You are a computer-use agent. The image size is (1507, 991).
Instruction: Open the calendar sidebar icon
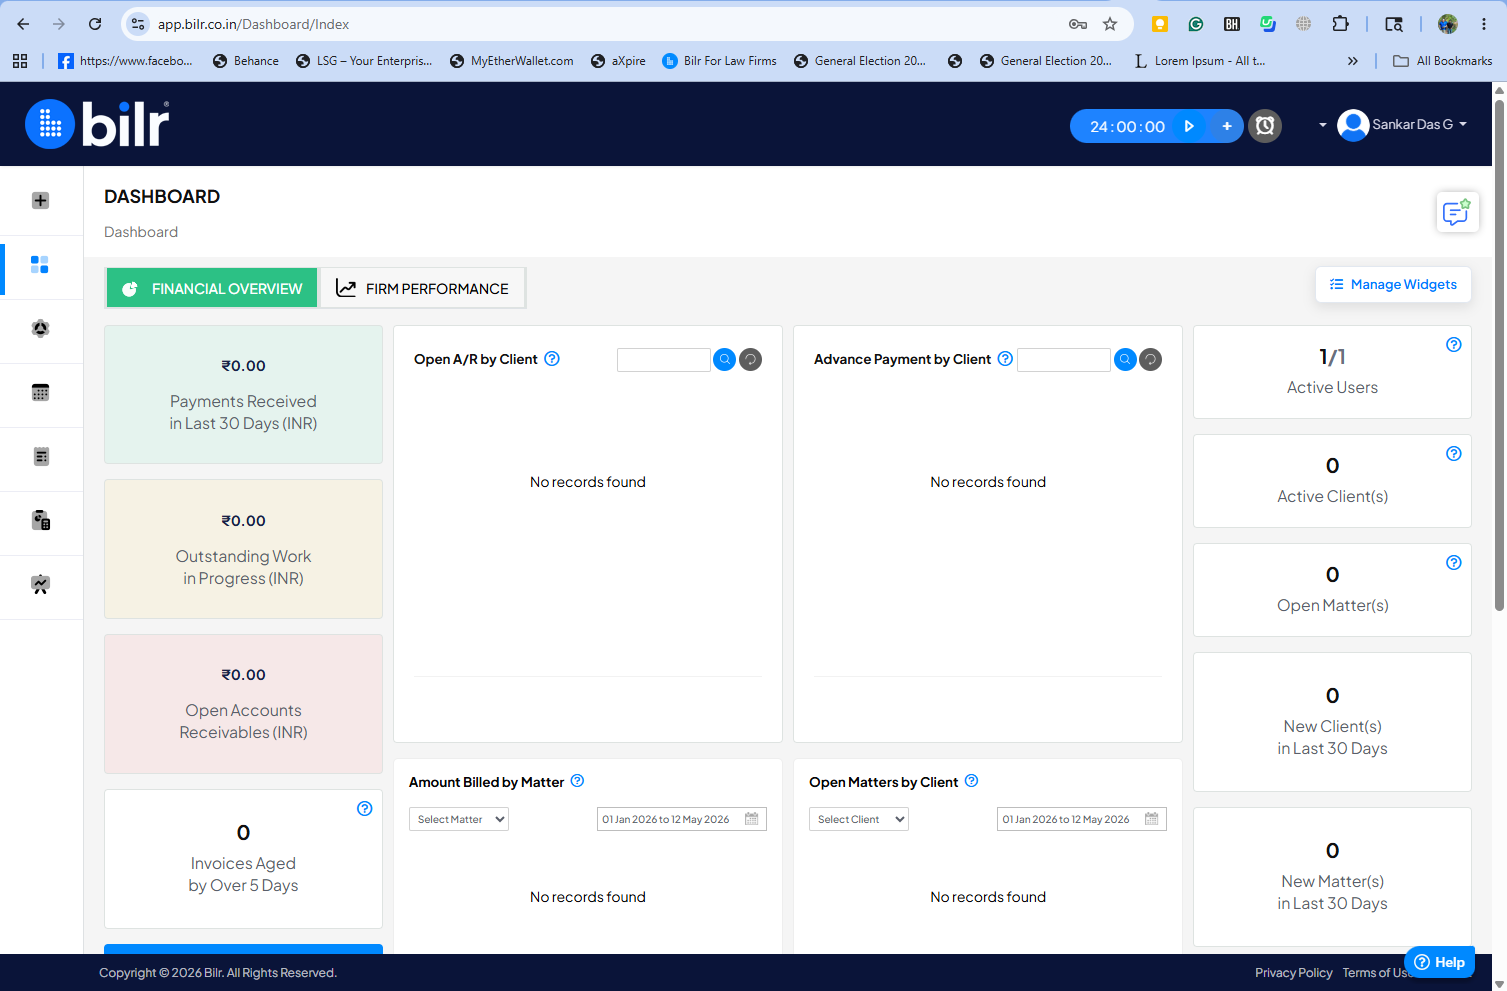(40, 392)
